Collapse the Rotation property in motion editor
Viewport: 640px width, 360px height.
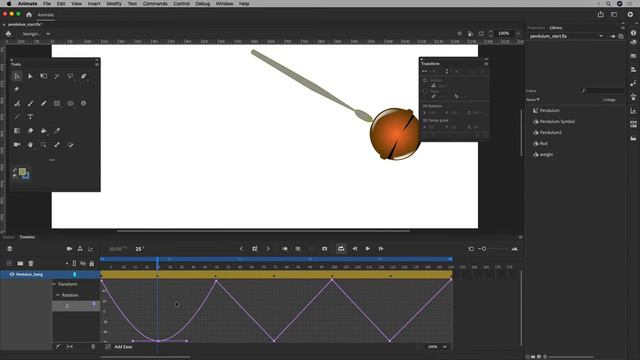click(58, 295)
